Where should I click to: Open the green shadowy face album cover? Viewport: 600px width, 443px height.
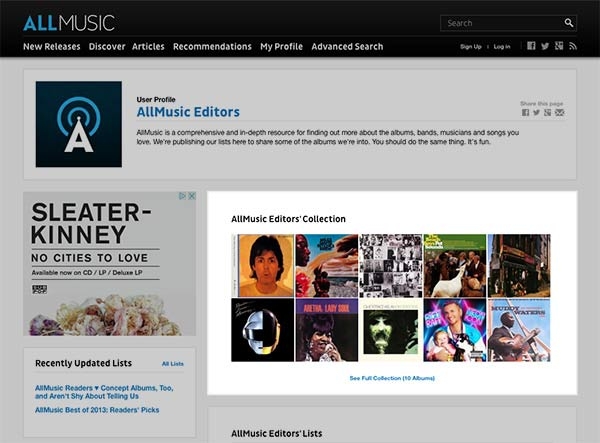391,330
